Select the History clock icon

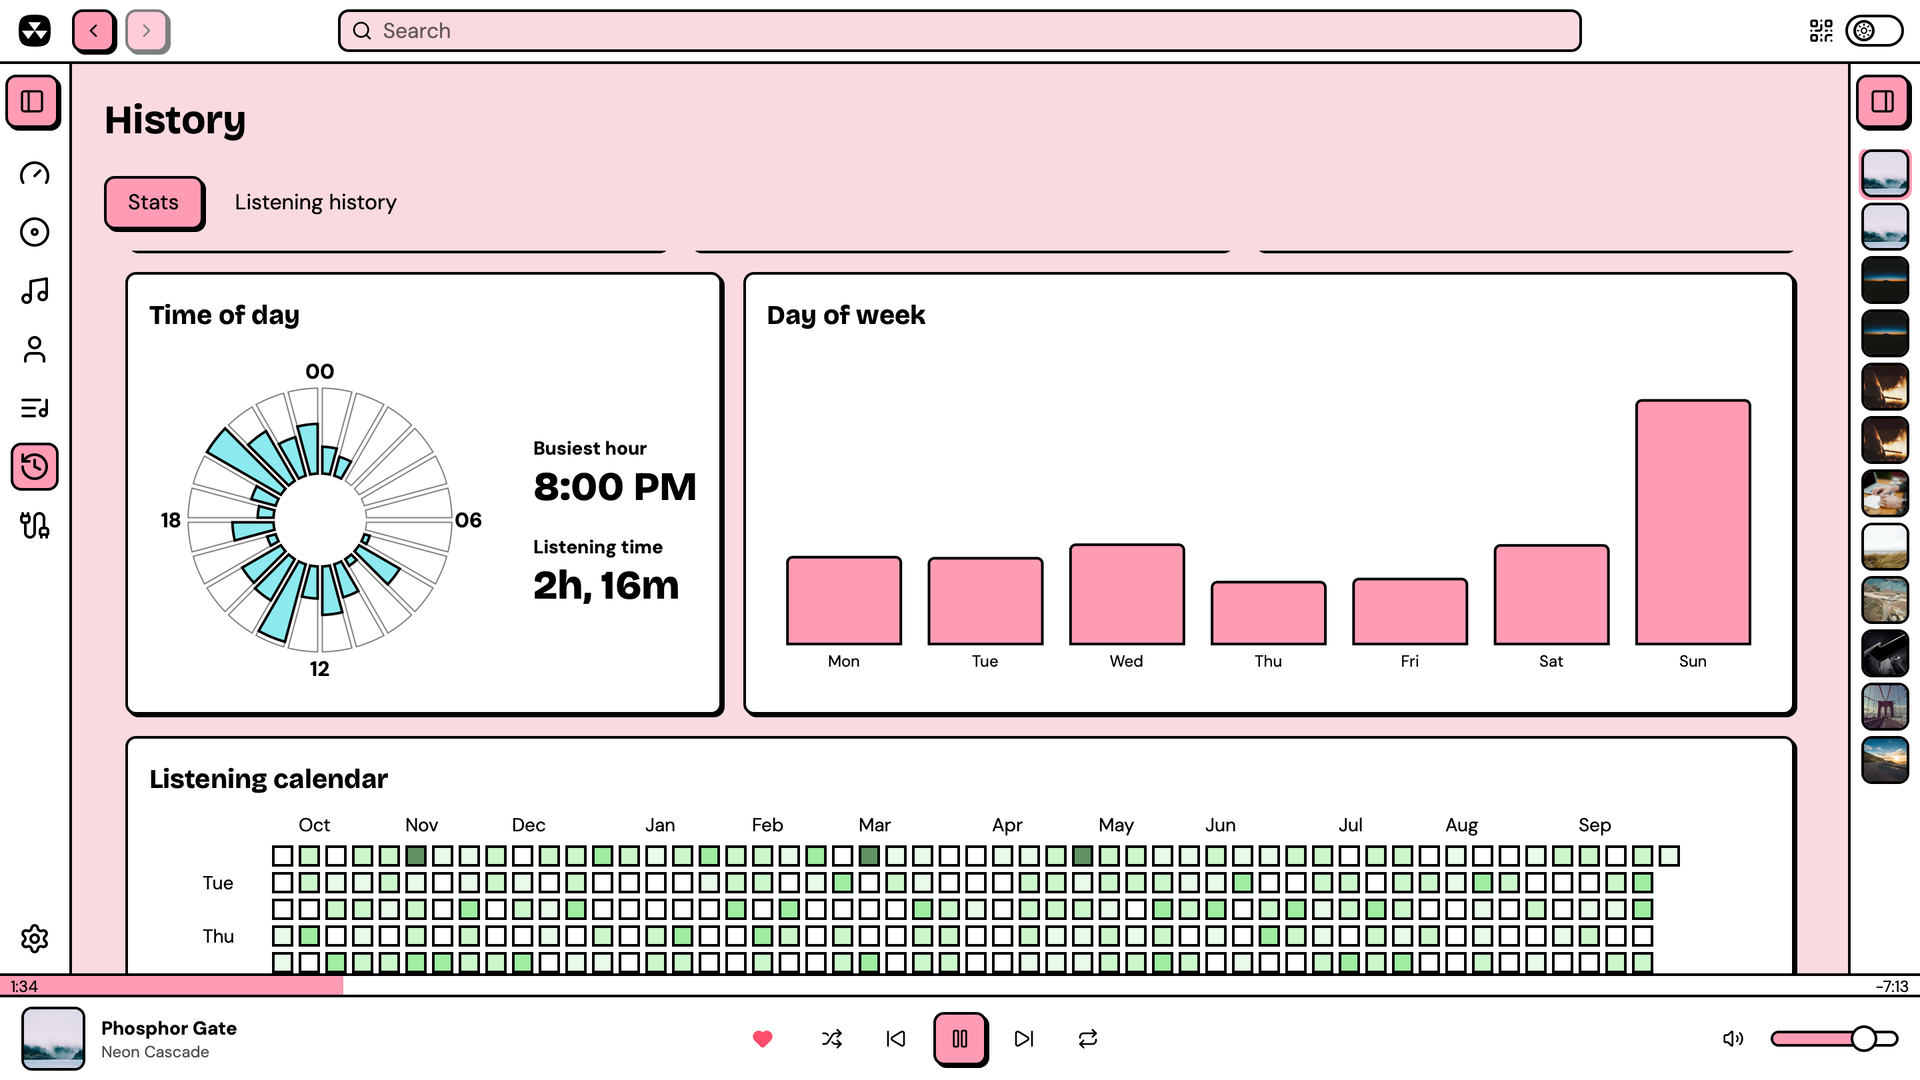[35, 467]
